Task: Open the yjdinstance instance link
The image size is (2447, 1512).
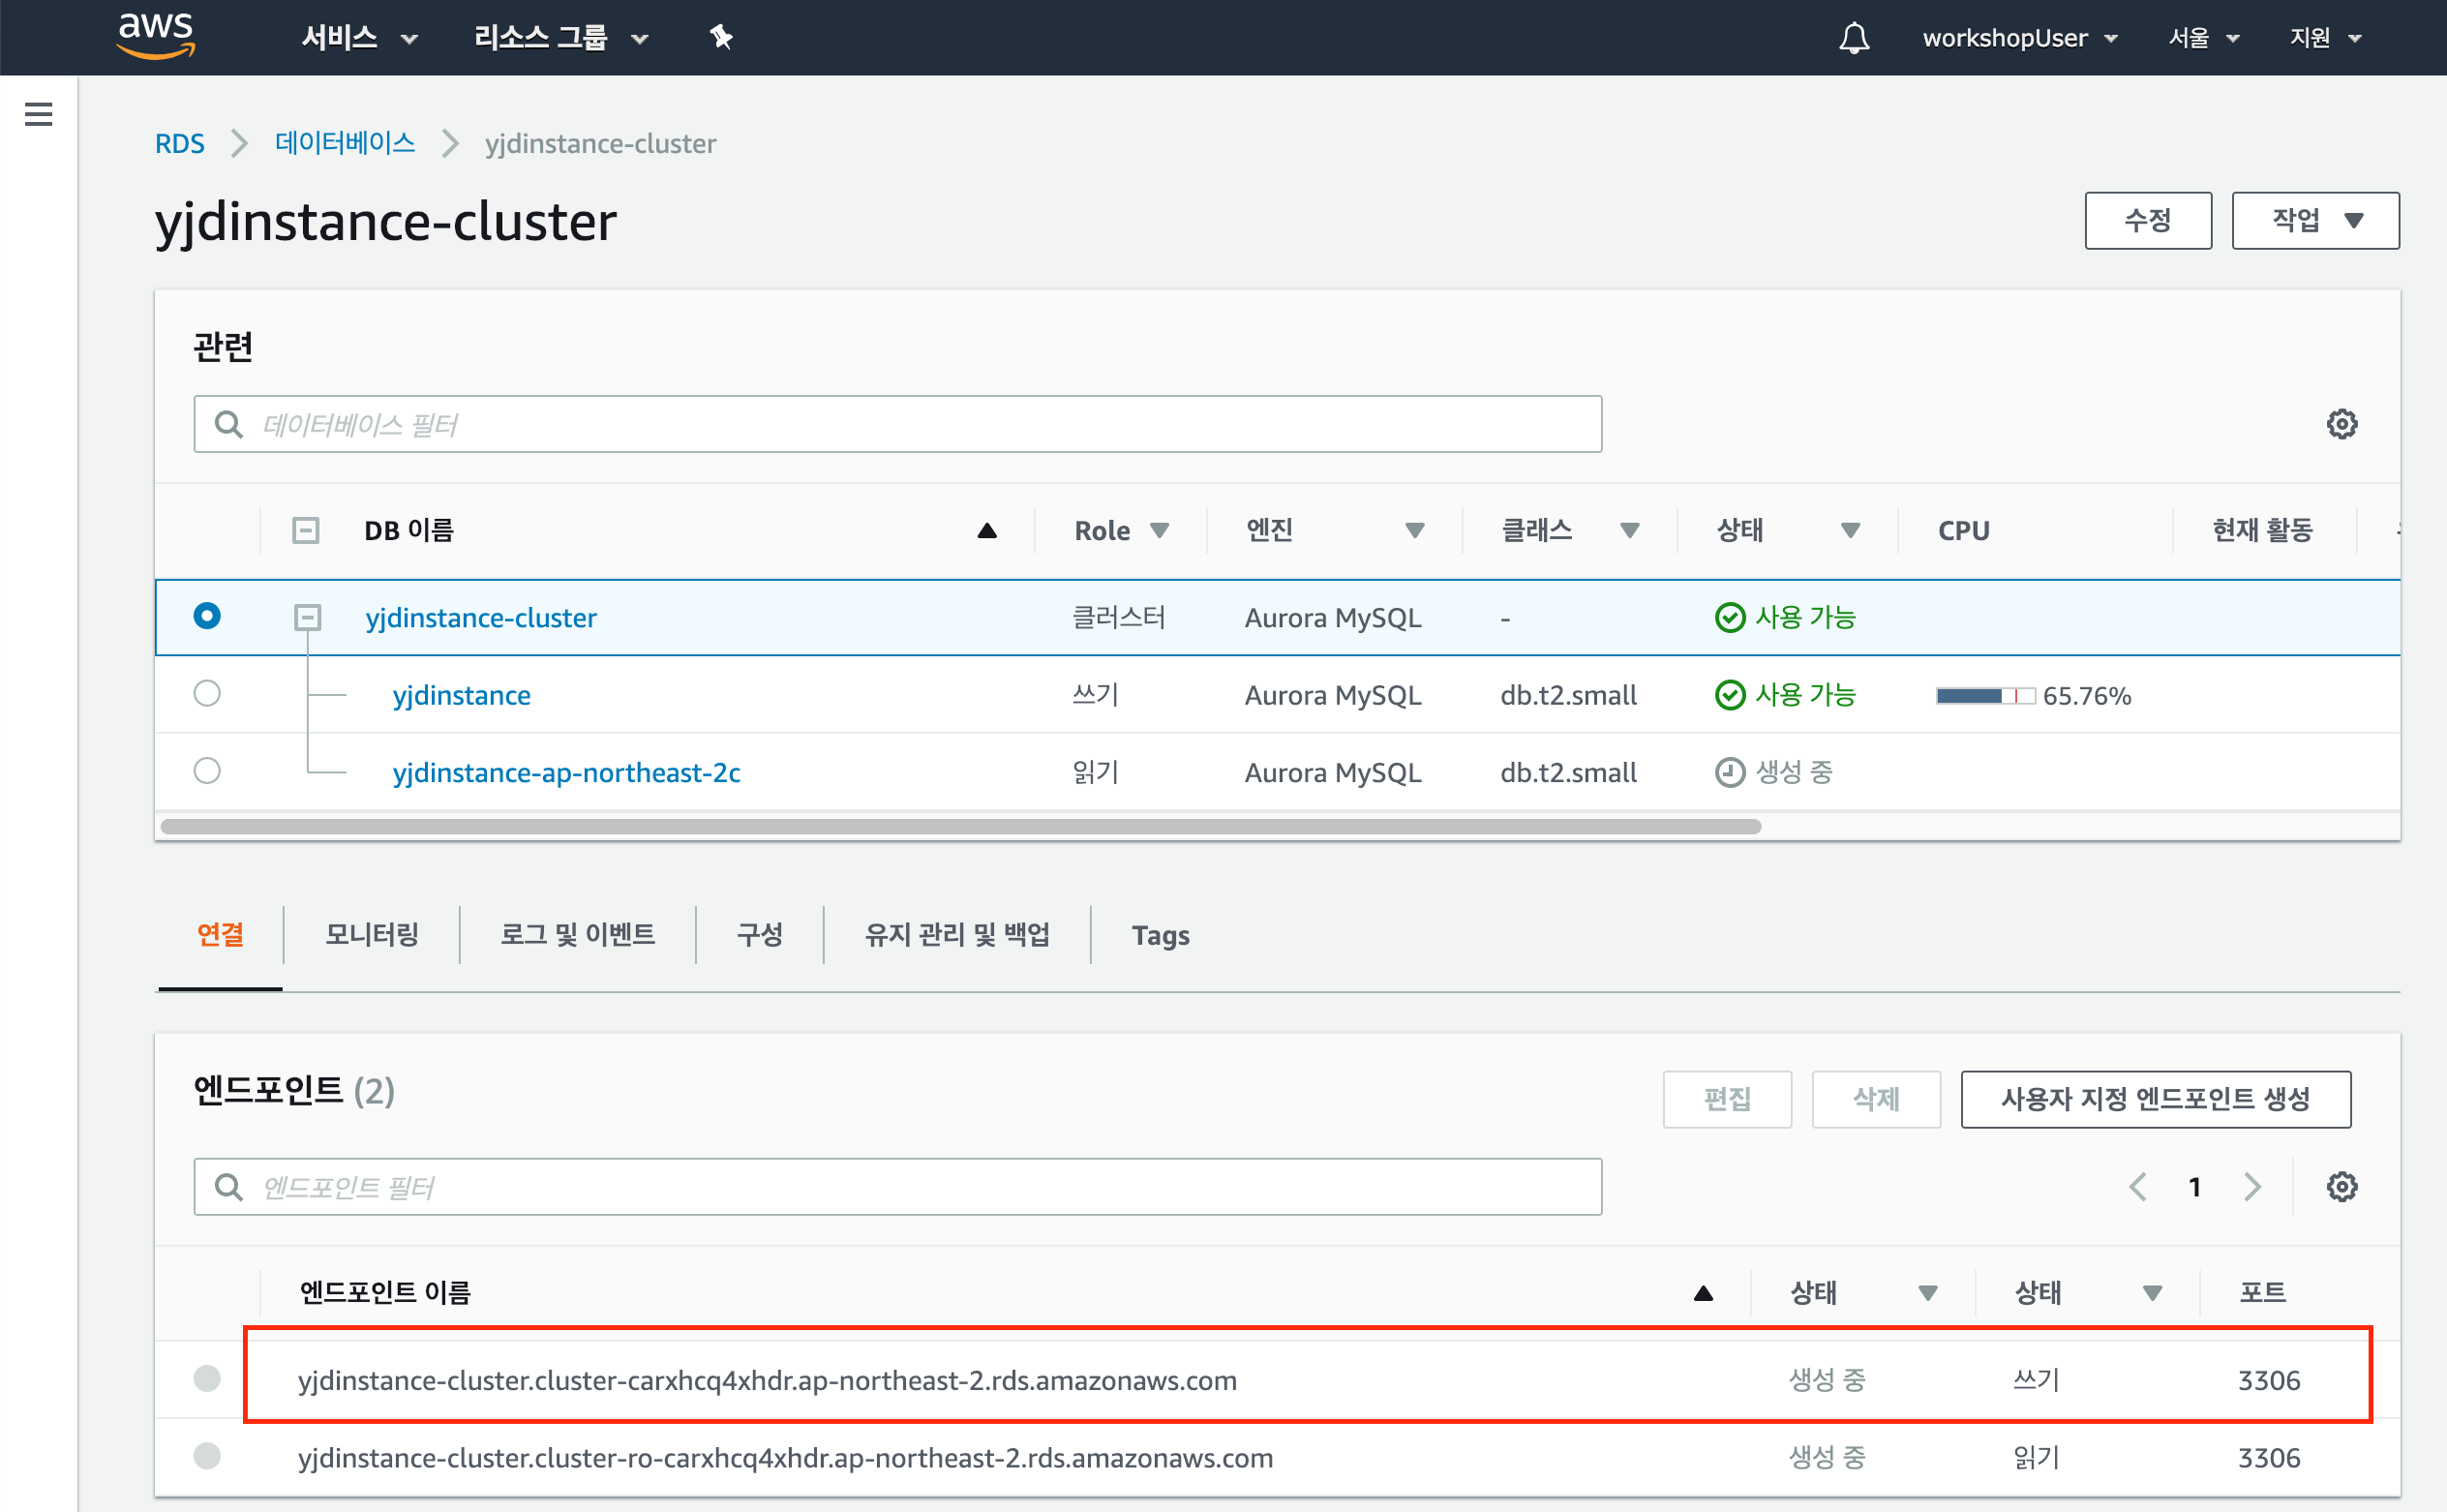Action: pyautogui.click(x=461, y=695)
